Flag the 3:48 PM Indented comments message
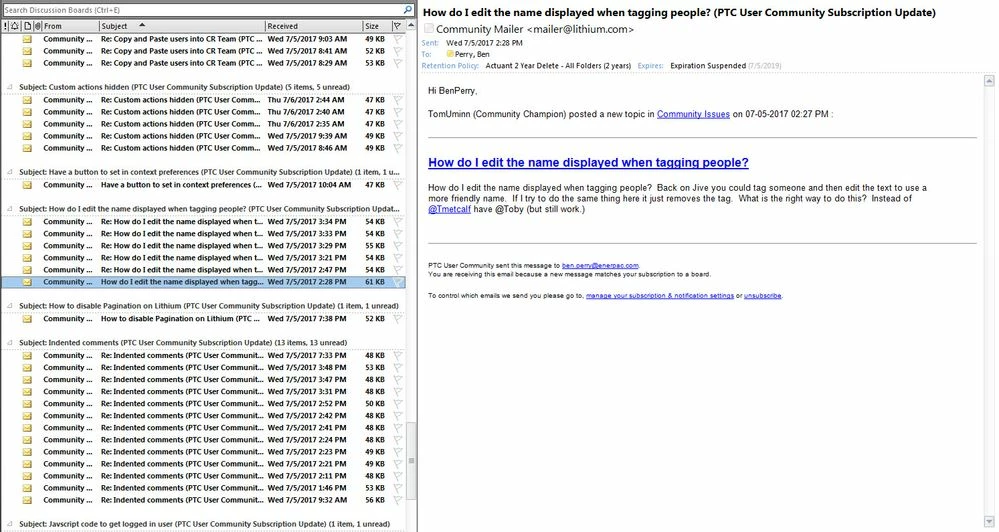The height and width of the screenshot is (532, 999). (x=398, y=368)
